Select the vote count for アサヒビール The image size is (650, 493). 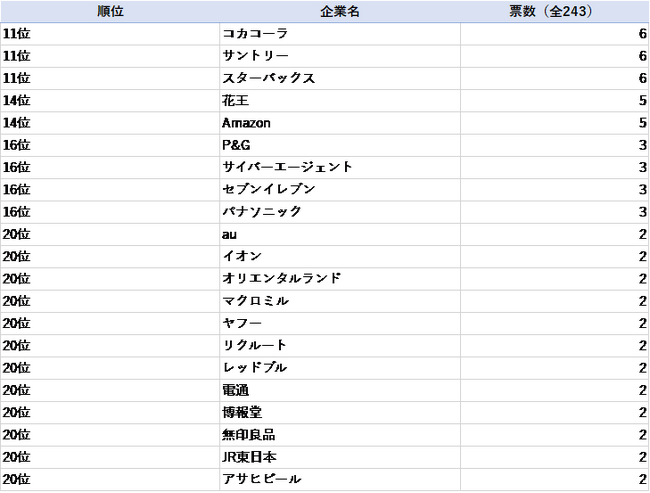(x=554, y=479)
